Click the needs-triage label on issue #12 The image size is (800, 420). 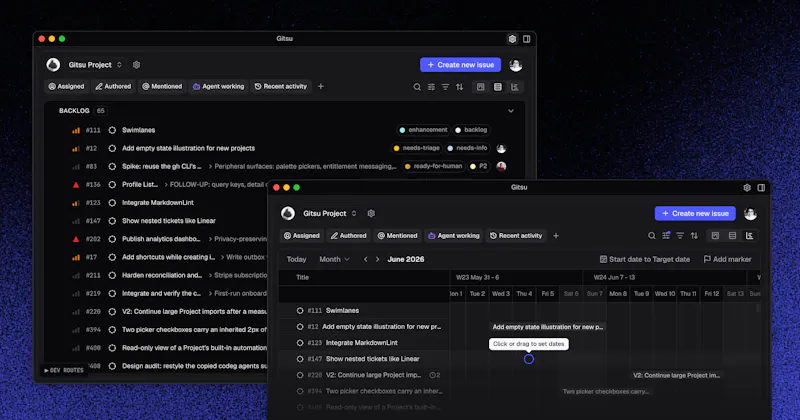point(416,148)
